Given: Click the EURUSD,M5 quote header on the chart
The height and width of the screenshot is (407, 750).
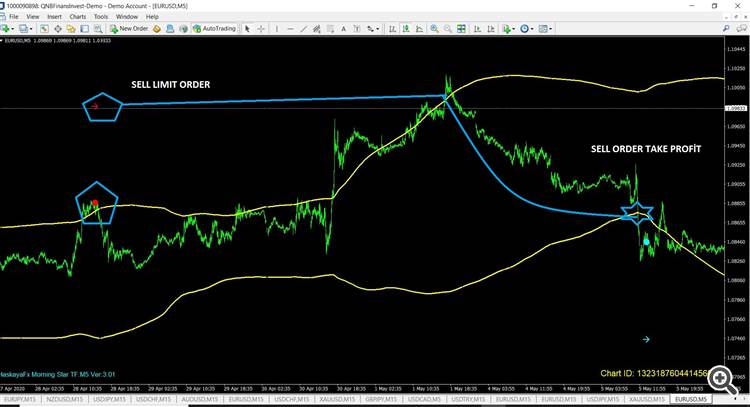Looking at the screenshot, I should 57,41.
